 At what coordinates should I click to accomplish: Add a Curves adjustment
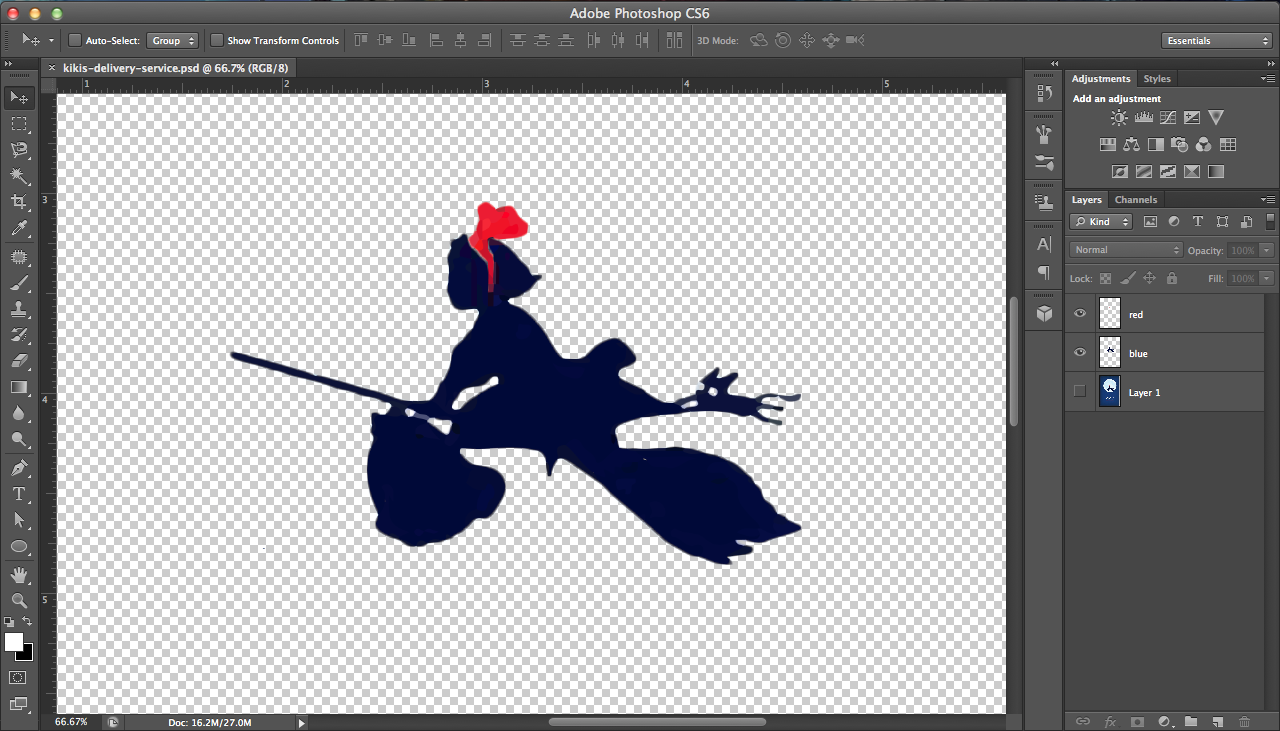pos(1168,118)
